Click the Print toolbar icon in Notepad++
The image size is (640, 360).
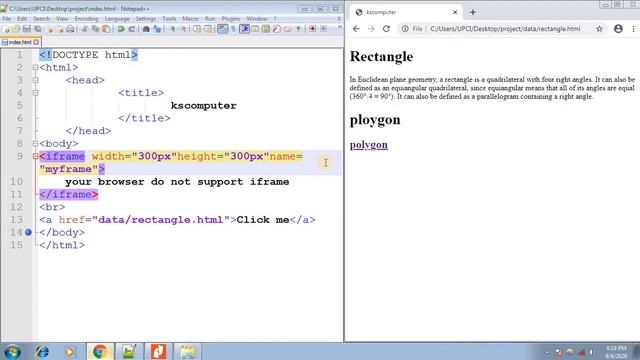point(70,29)
